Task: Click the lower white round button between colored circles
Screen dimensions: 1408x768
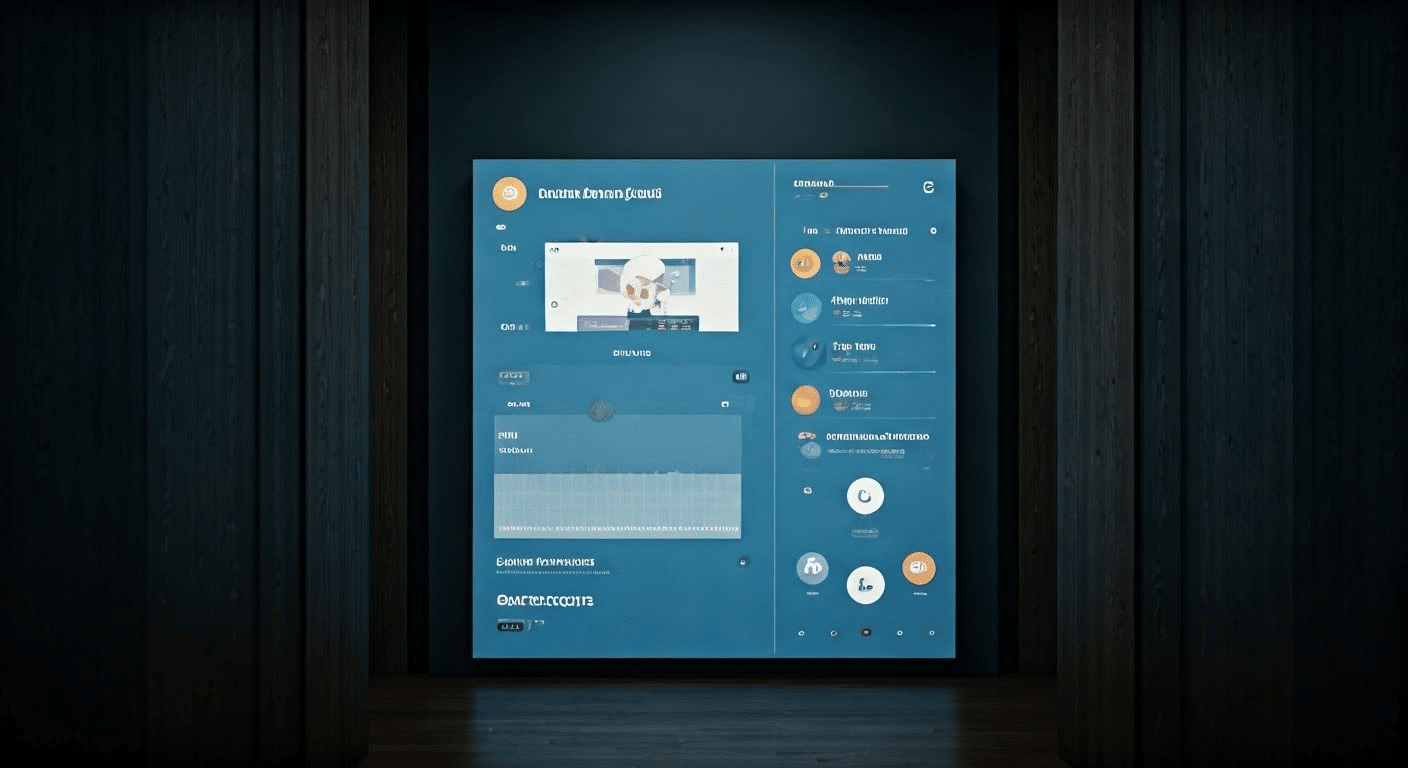Action: click(x=865, y=585)
